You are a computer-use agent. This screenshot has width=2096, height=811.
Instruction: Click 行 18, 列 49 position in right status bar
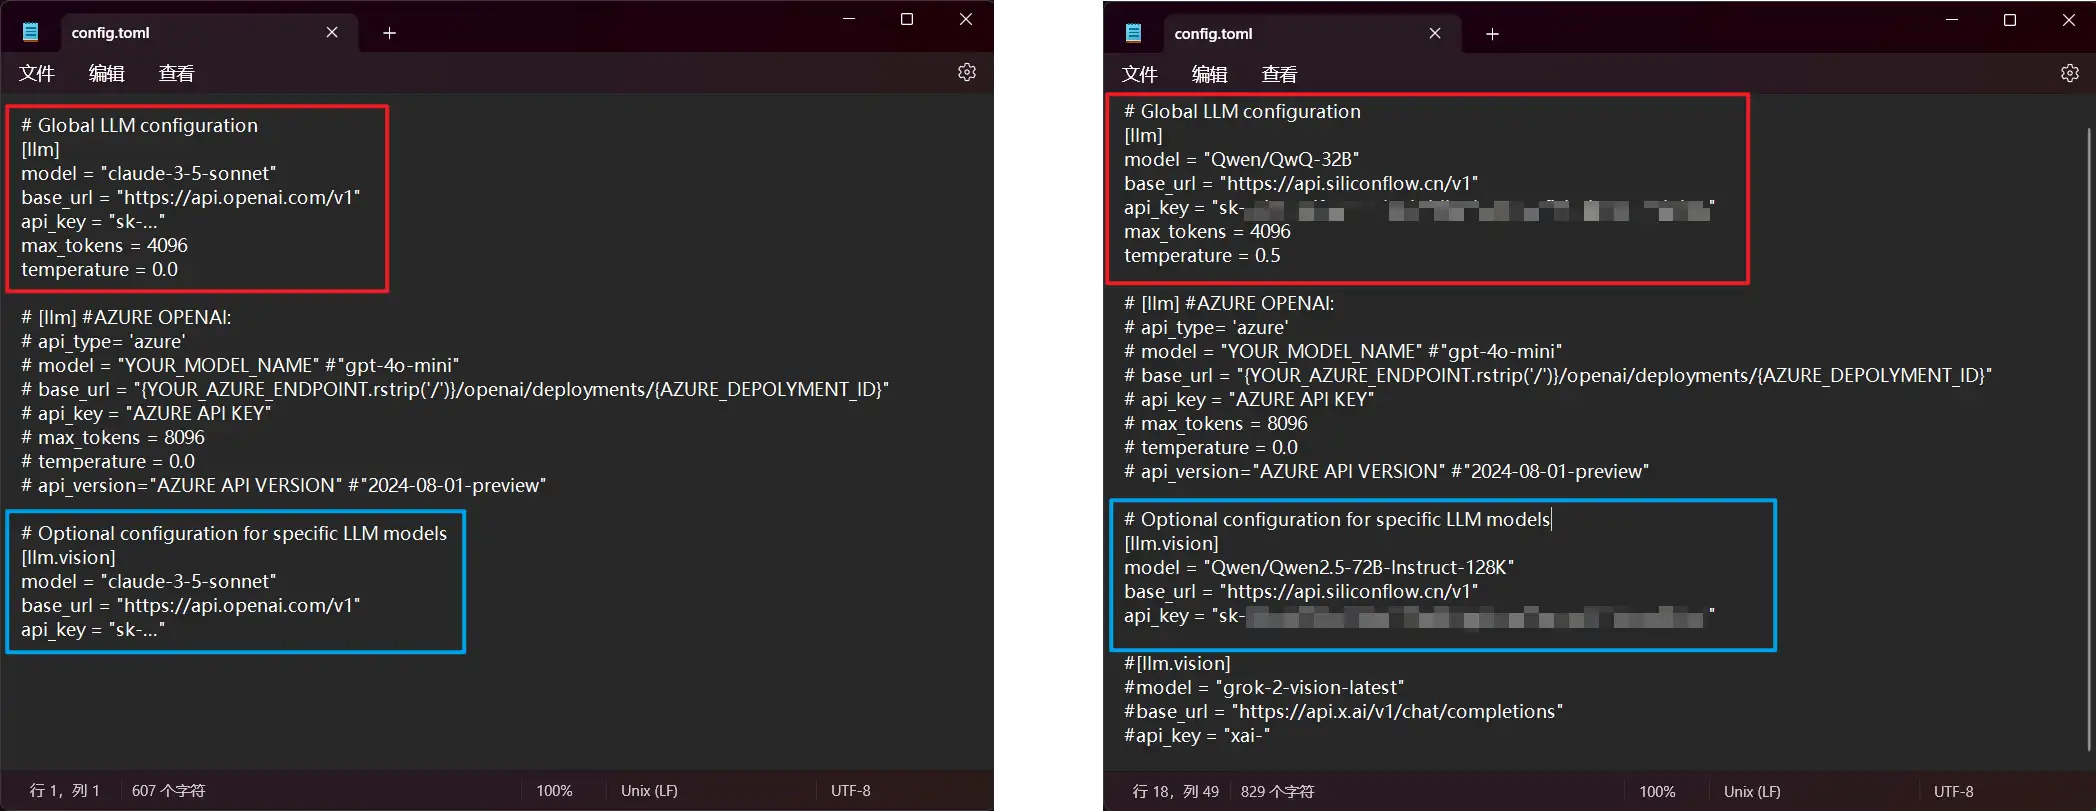click(1175, 791)
